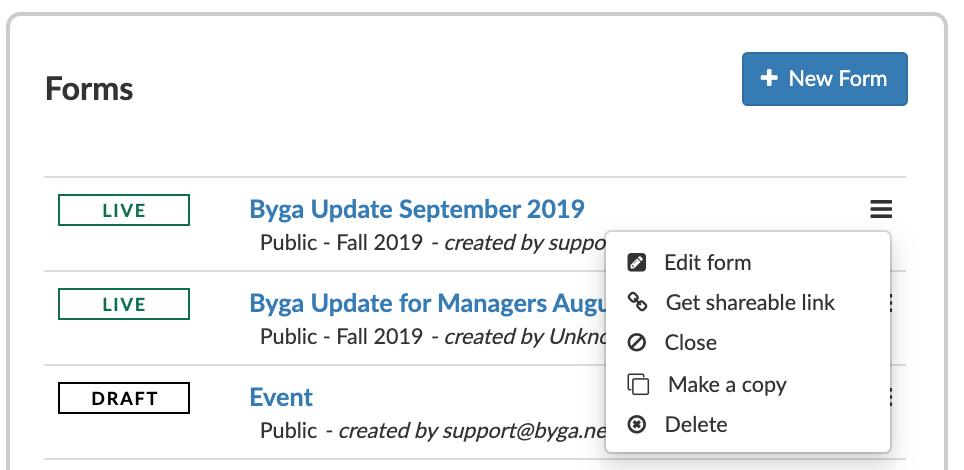Create a form with the New Form button
The width and height of the screenshot is (964, 470).
pos(824,79)
